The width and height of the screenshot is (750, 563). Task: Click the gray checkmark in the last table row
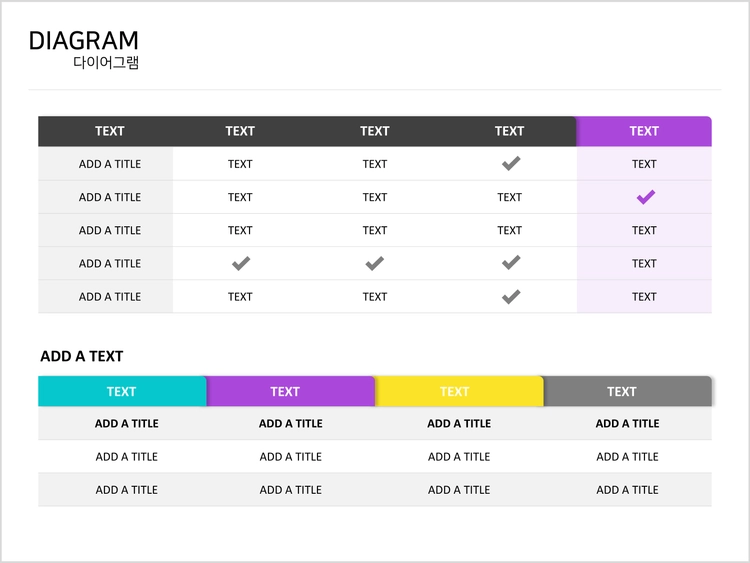point(510,297)
